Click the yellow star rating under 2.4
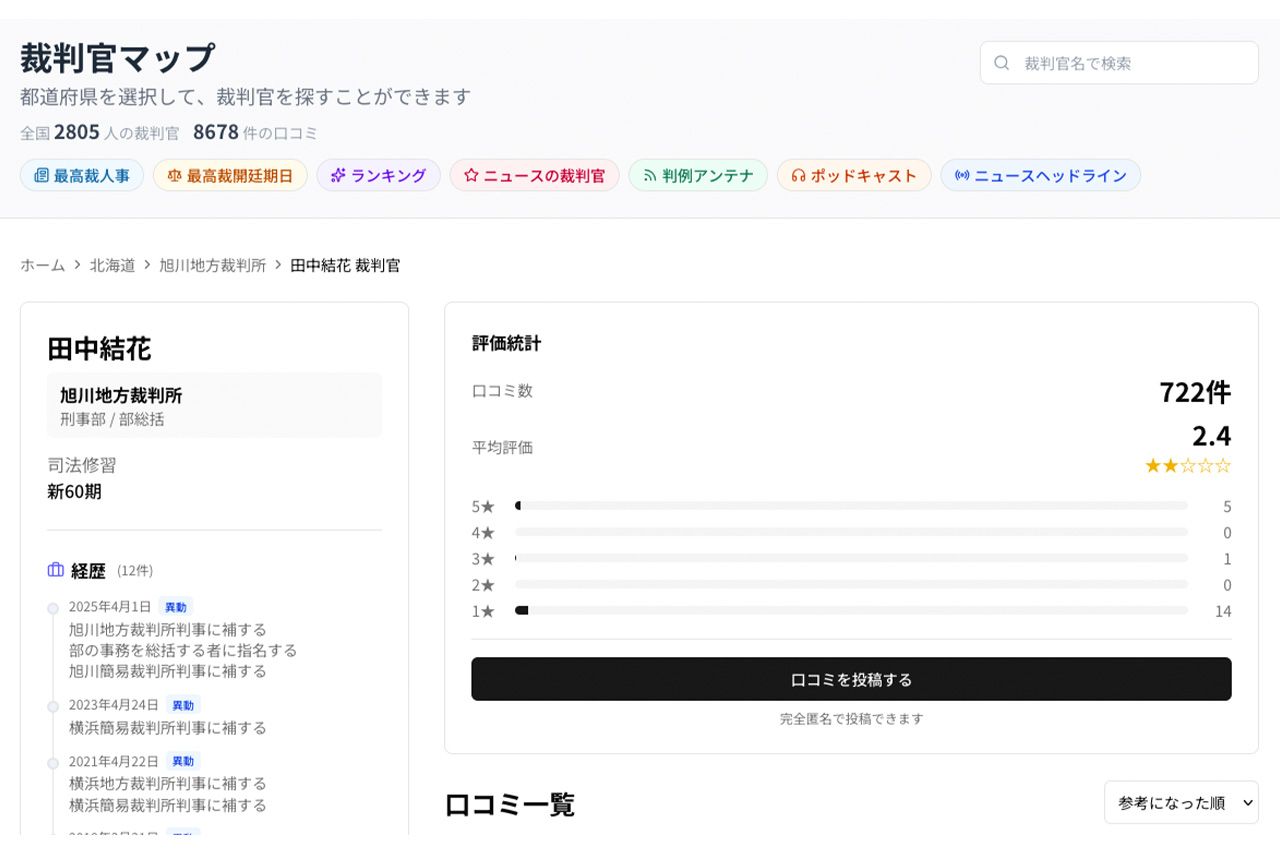Screen dimensions: 1280x854 [1188, 466]
